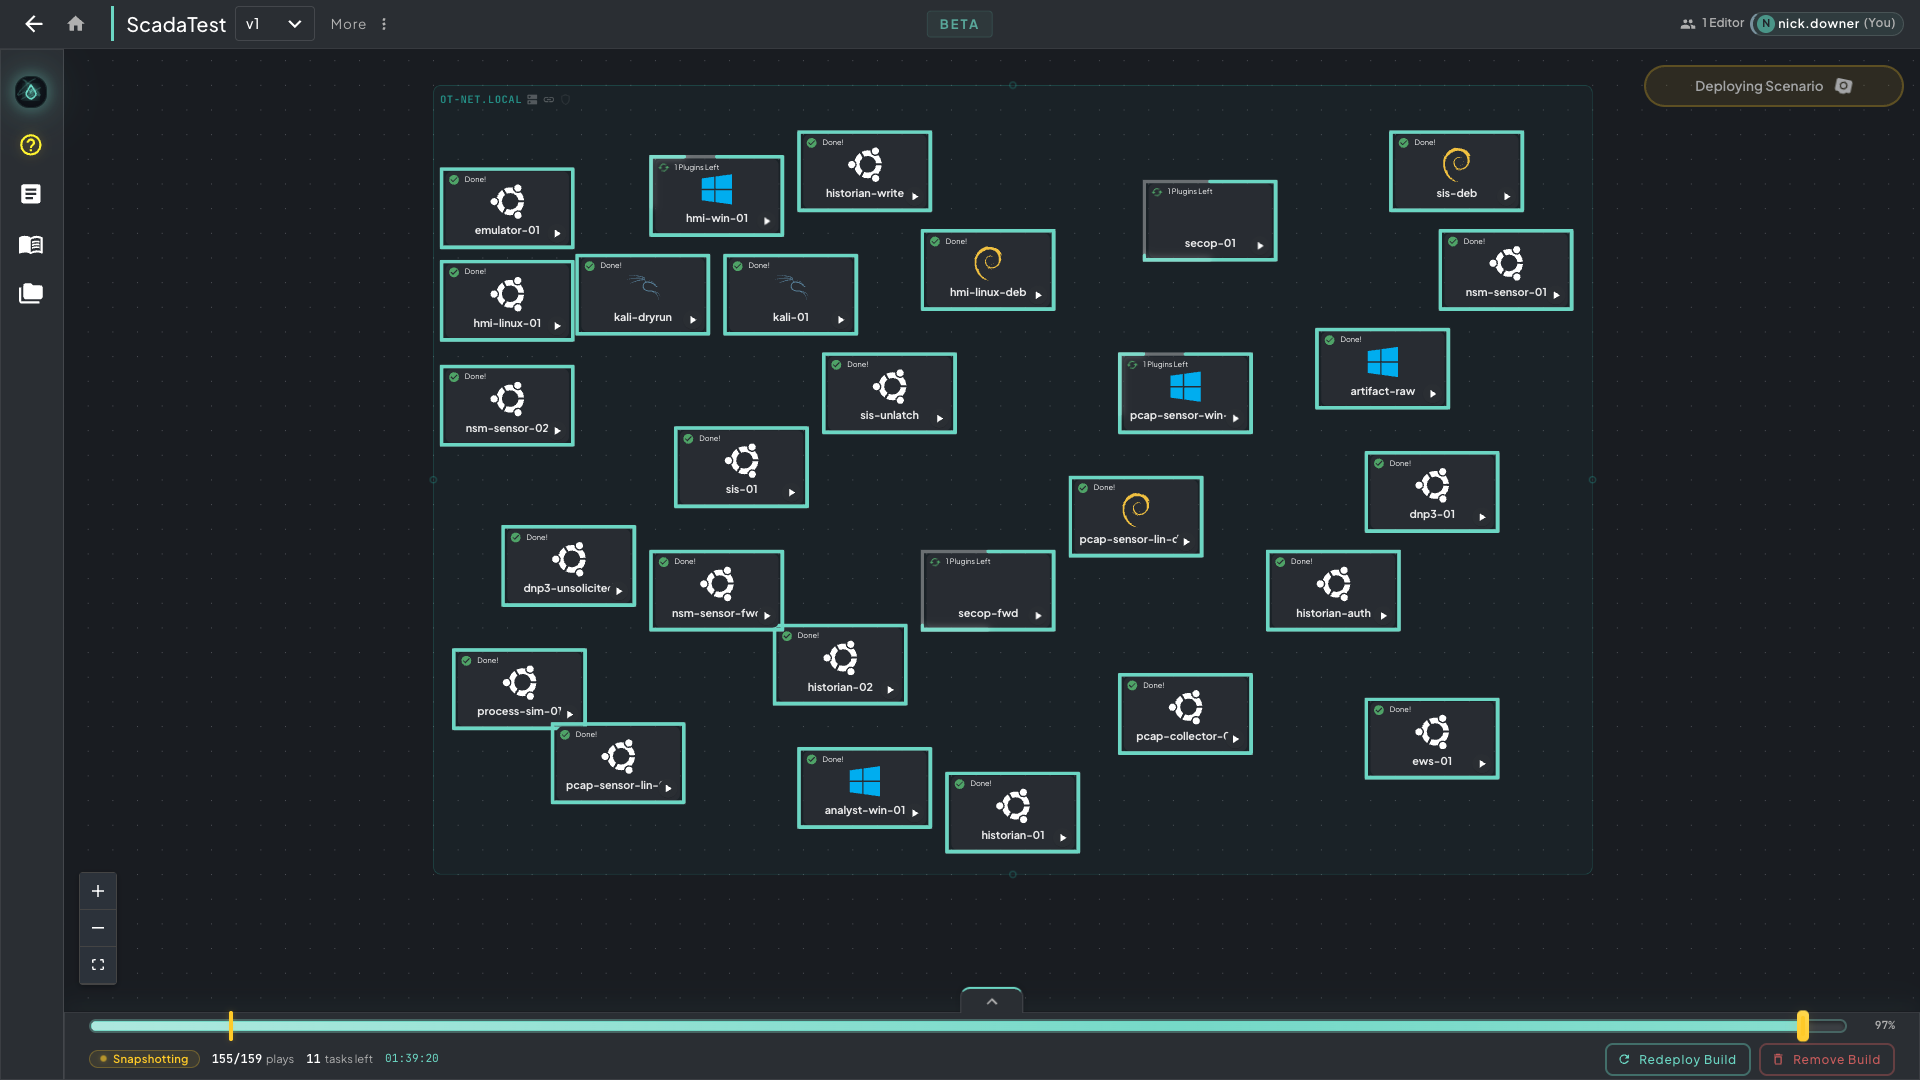The image size is (1920, 1080).
Task: Select the pcap-sensor-win Windows icon
Action: [x=1185, y=386]
